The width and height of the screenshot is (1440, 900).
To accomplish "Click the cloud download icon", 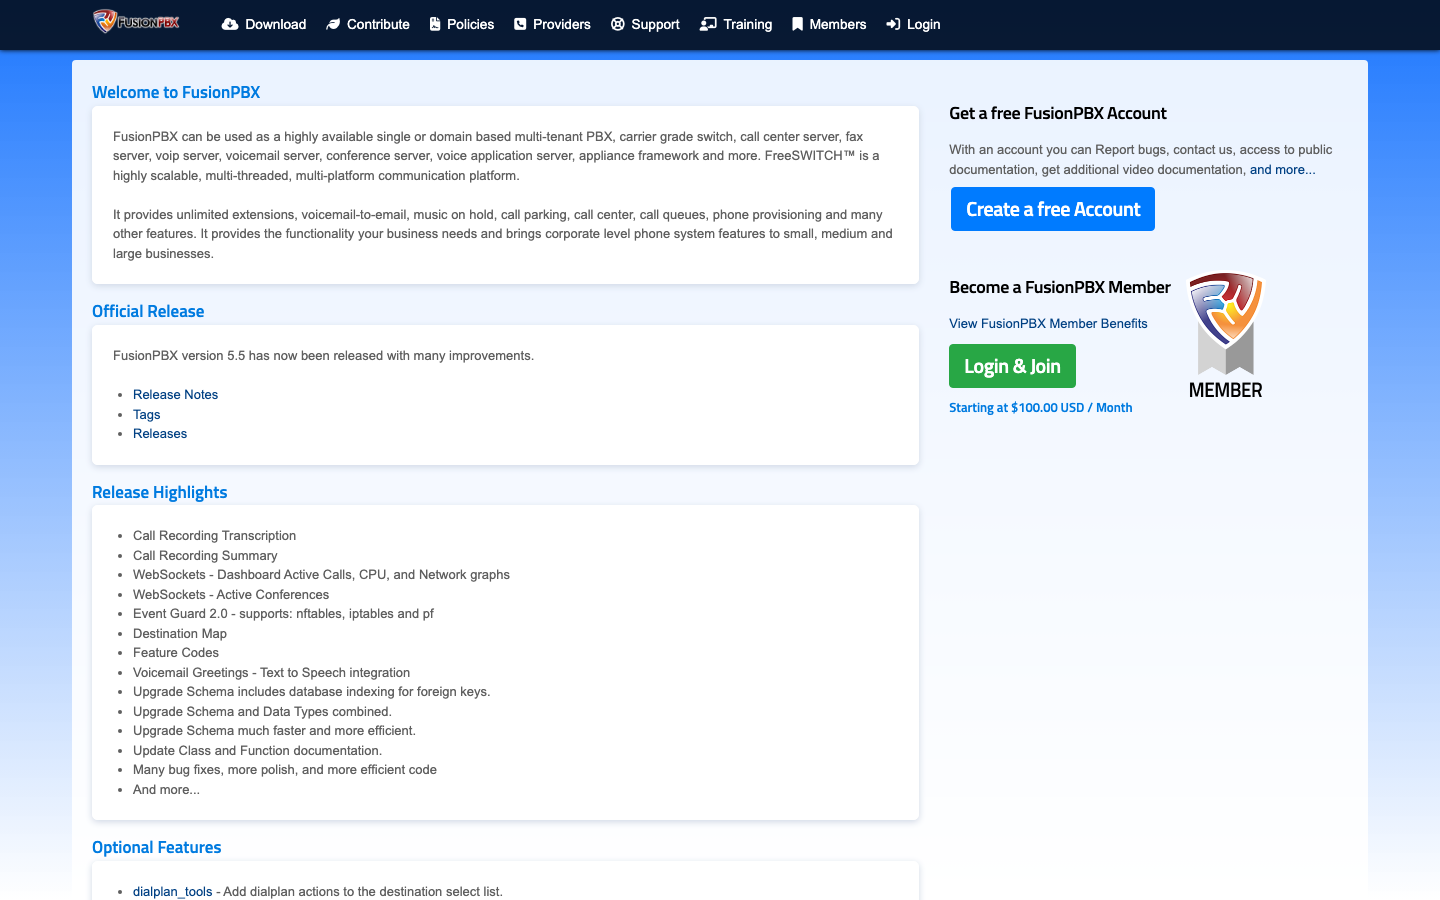I will [x=230, y=24].
